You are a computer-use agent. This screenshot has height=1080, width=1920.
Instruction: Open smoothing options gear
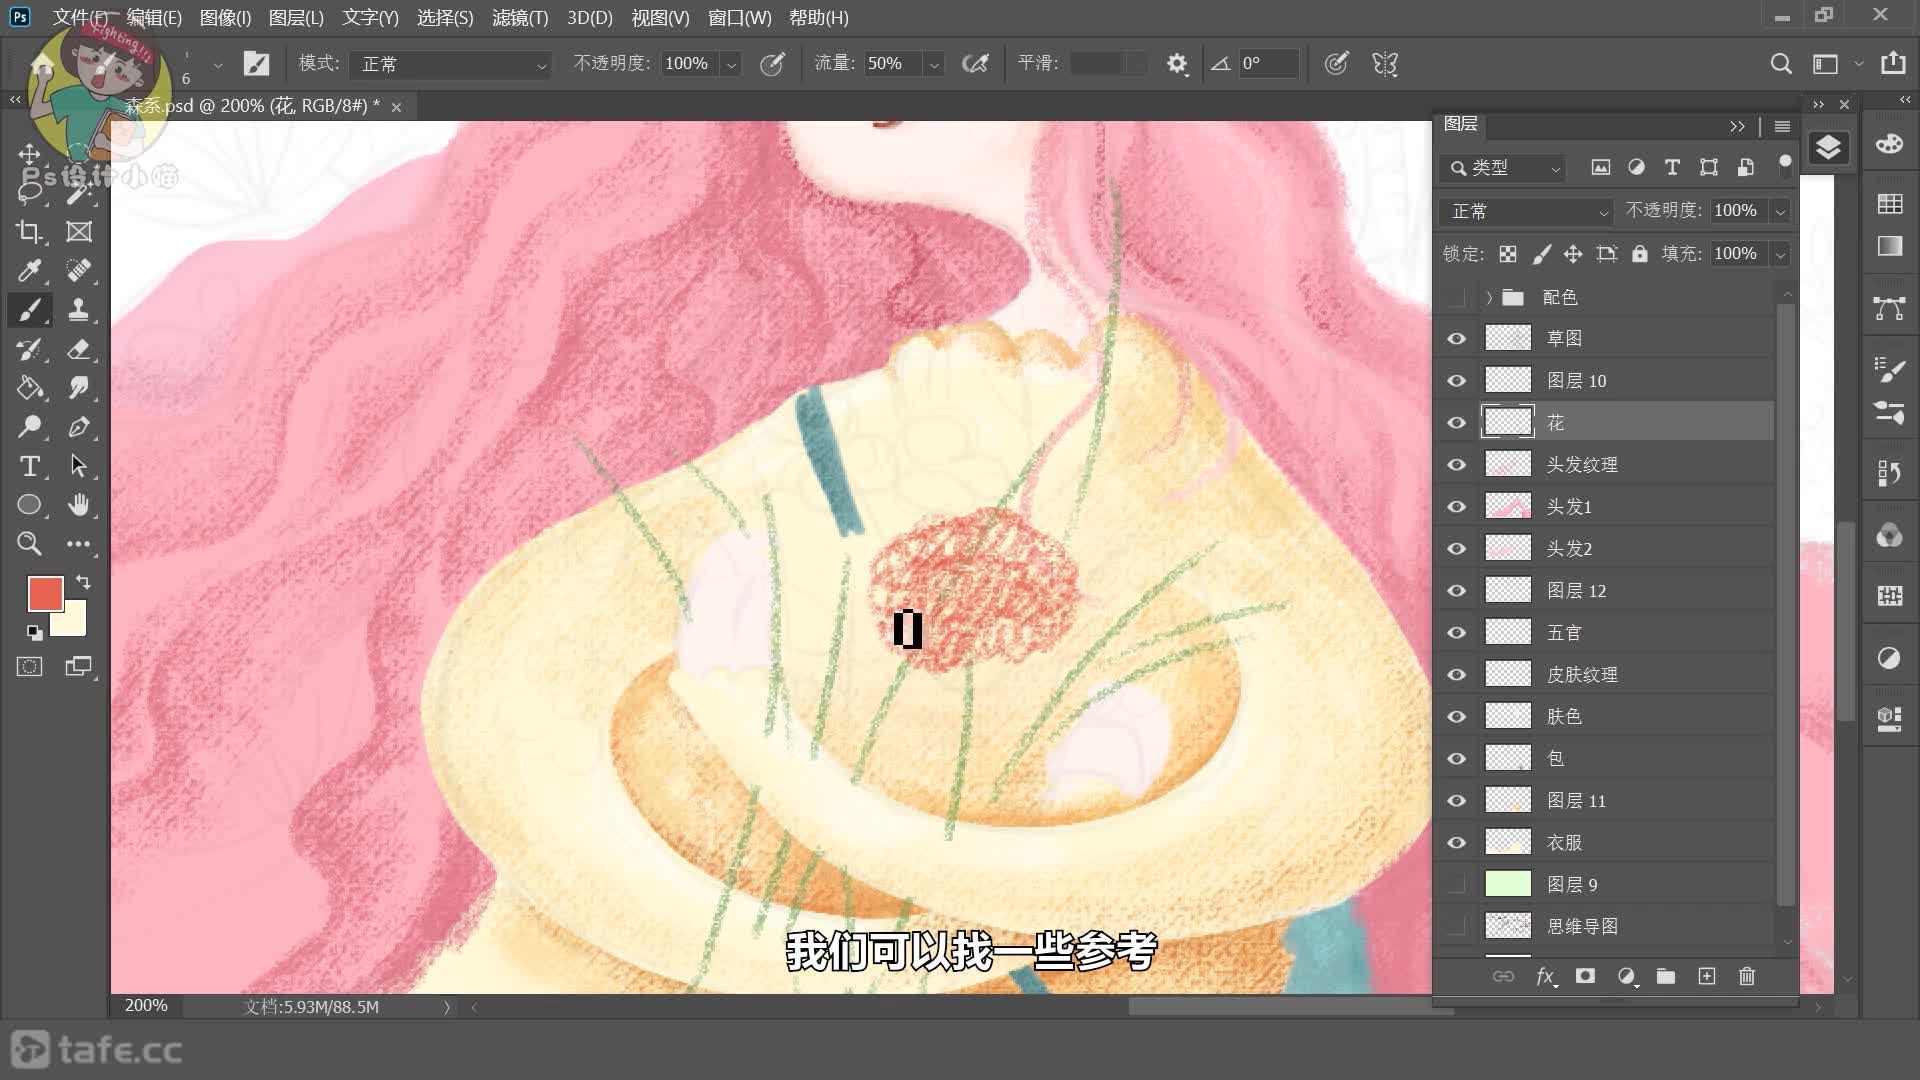click(x=1177, y=64)
